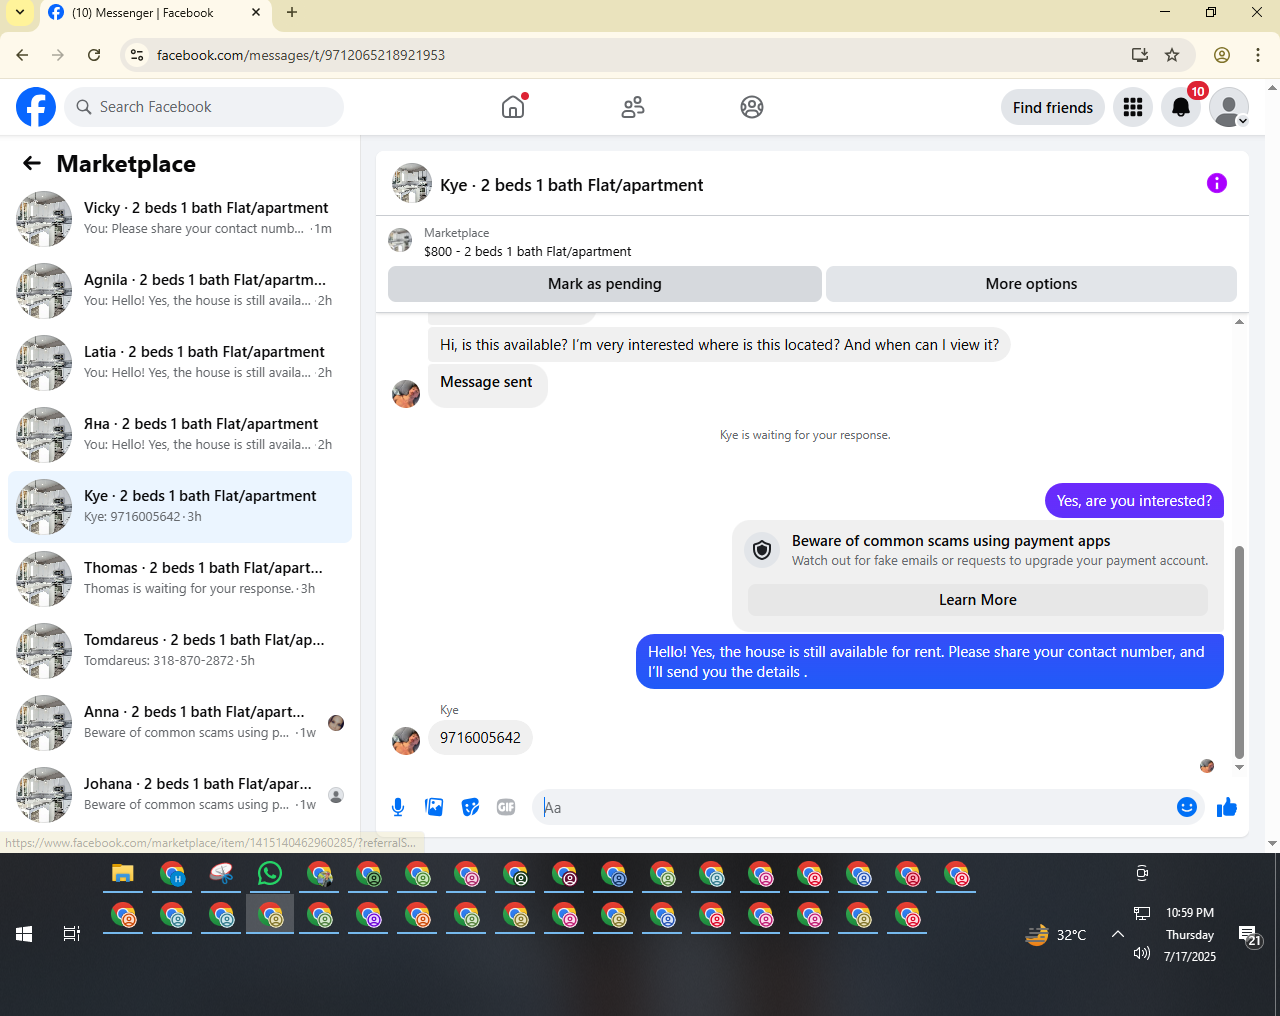
Task: Open Latia's apartment conversation
Action: (x=180, y=363)
